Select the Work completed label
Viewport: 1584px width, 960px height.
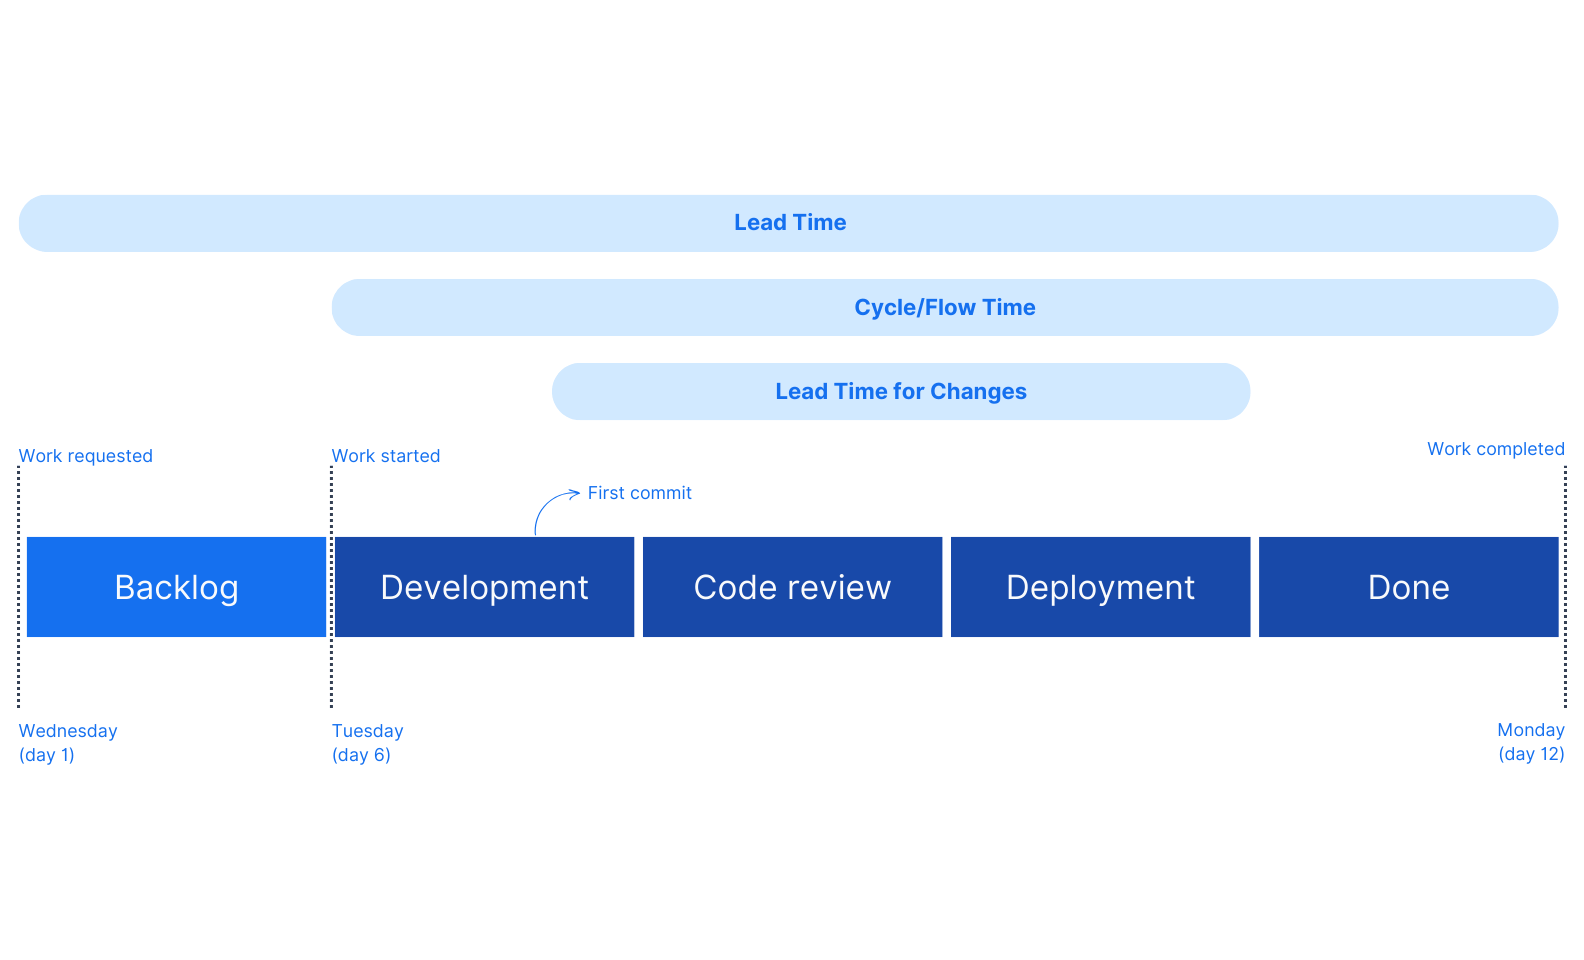pyautogui.click(x=1495, y=449)
